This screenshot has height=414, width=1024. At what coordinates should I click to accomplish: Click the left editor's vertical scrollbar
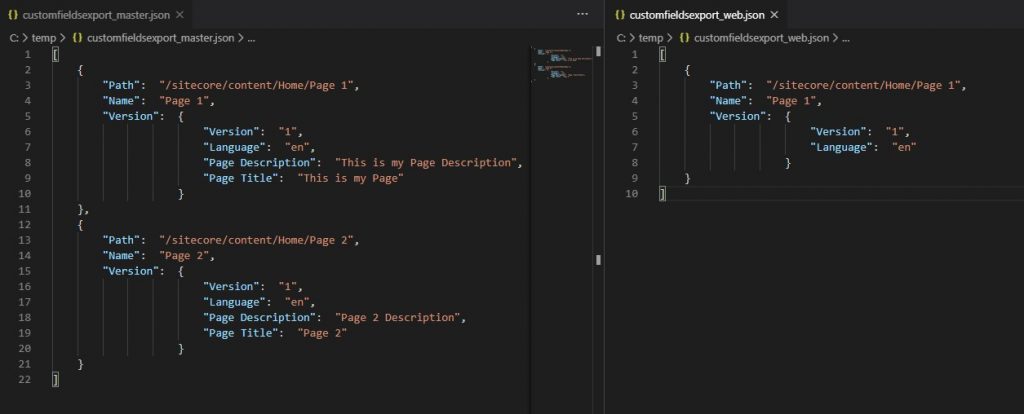pyautogui.click(x=598, y=150)
